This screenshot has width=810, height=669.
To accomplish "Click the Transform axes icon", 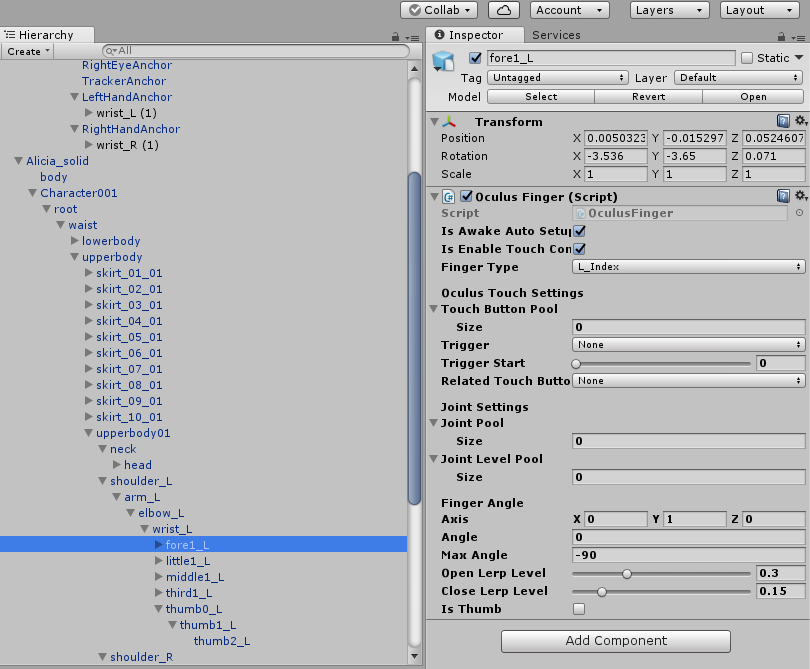I will [x=449, y=122].
